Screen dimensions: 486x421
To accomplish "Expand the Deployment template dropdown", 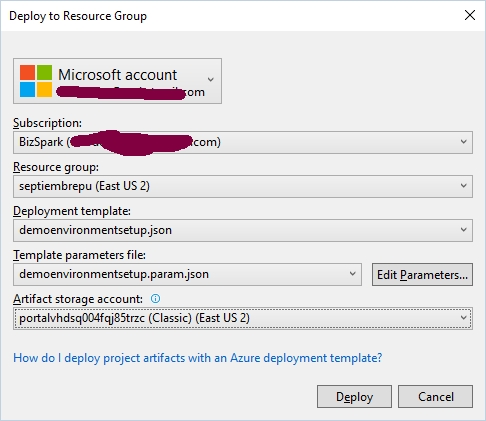I will [243, 230].
